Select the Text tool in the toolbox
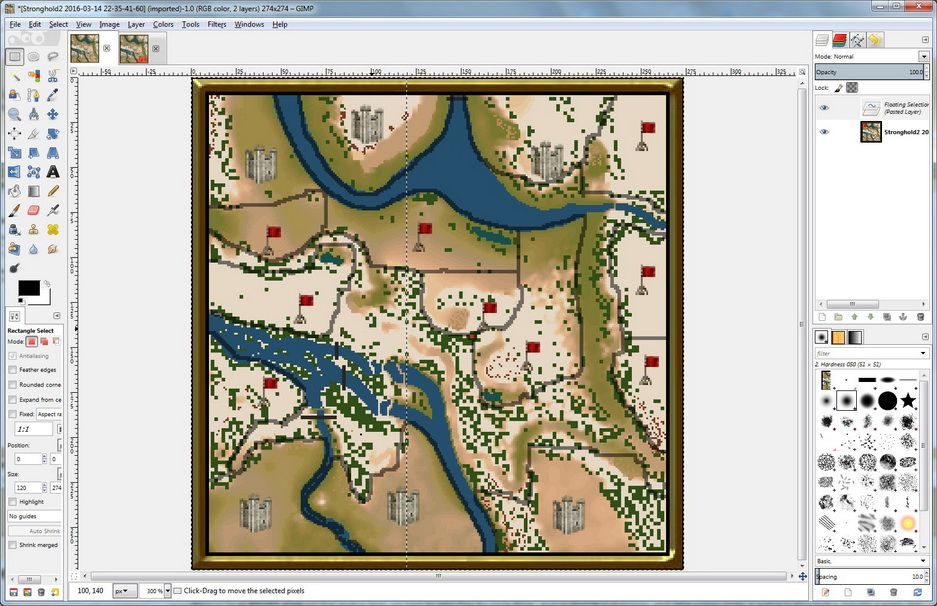The width and height of the screenshot is (937, 606). coord(53,172)
